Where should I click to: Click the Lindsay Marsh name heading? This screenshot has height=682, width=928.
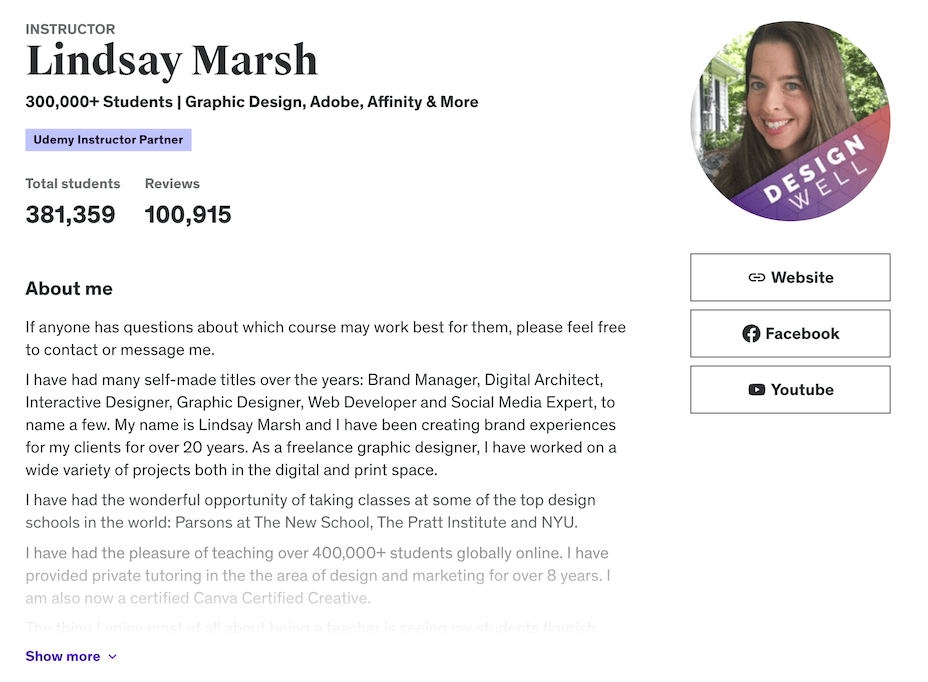click(171, 62)
